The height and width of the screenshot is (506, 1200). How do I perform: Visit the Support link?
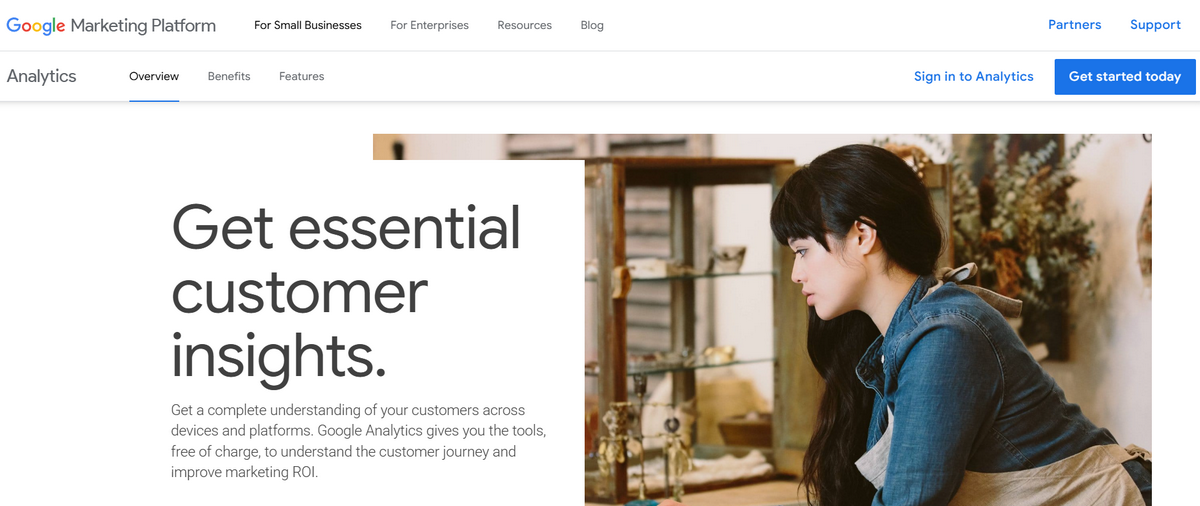[1155, 25]
